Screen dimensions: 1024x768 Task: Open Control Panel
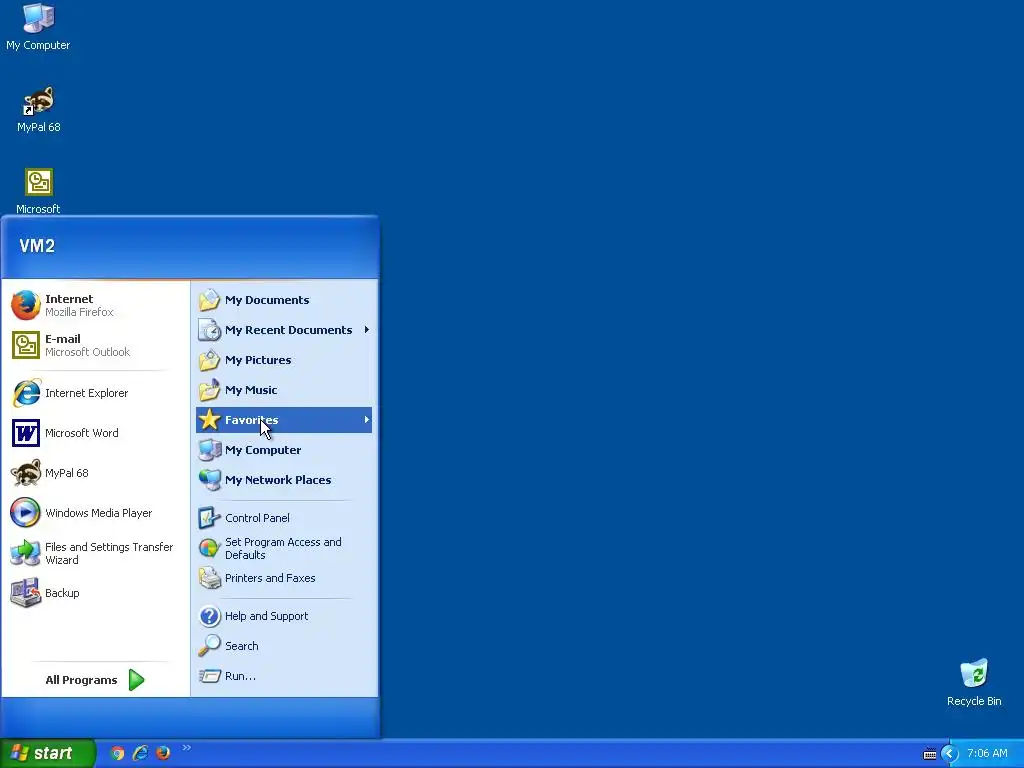tap(284, 518)
